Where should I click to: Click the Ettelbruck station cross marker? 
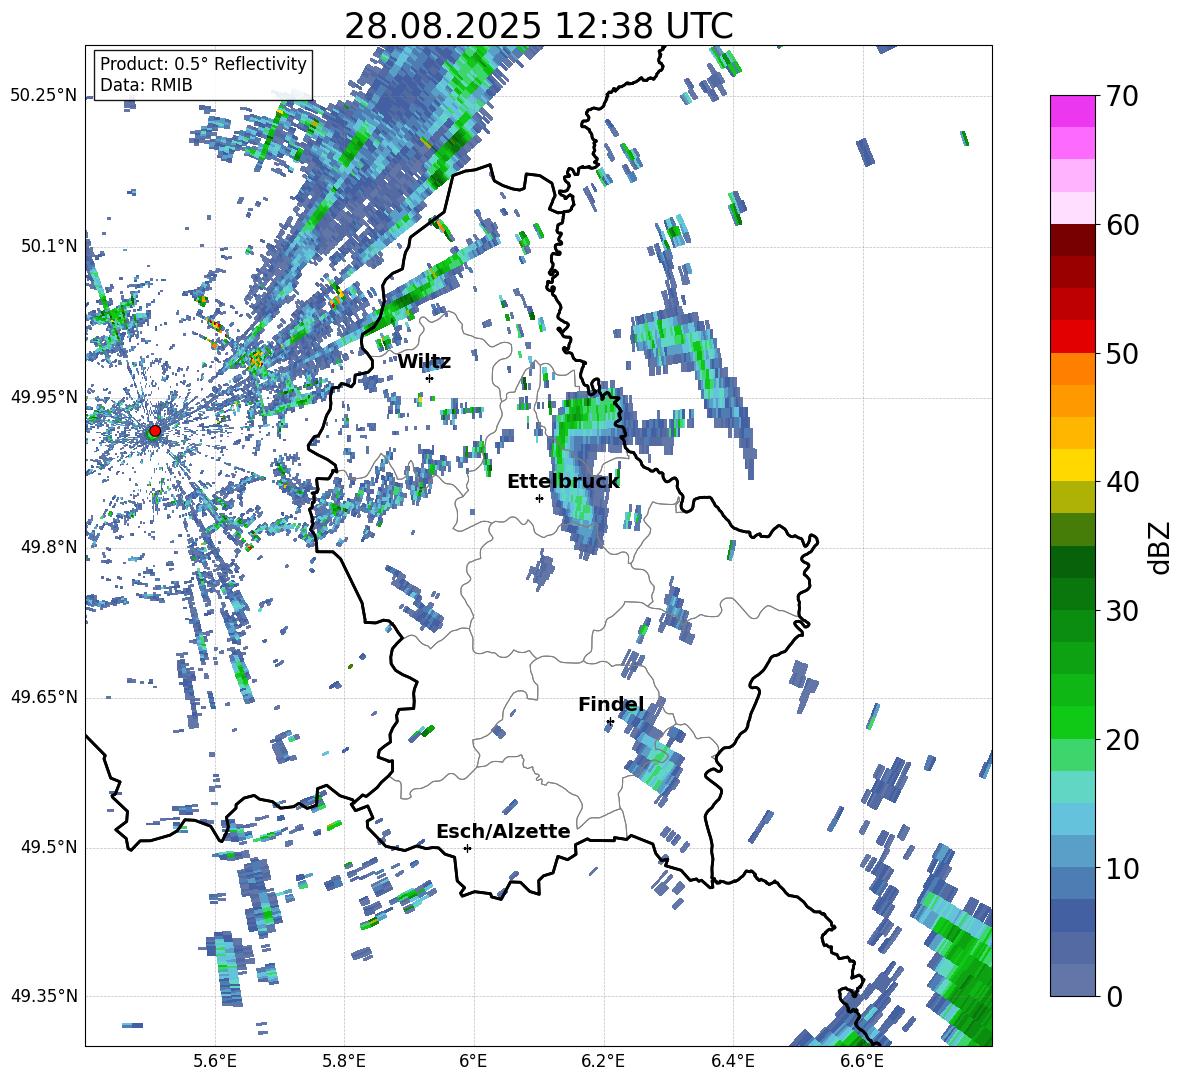pyautogui.click(x=539, y=498)
